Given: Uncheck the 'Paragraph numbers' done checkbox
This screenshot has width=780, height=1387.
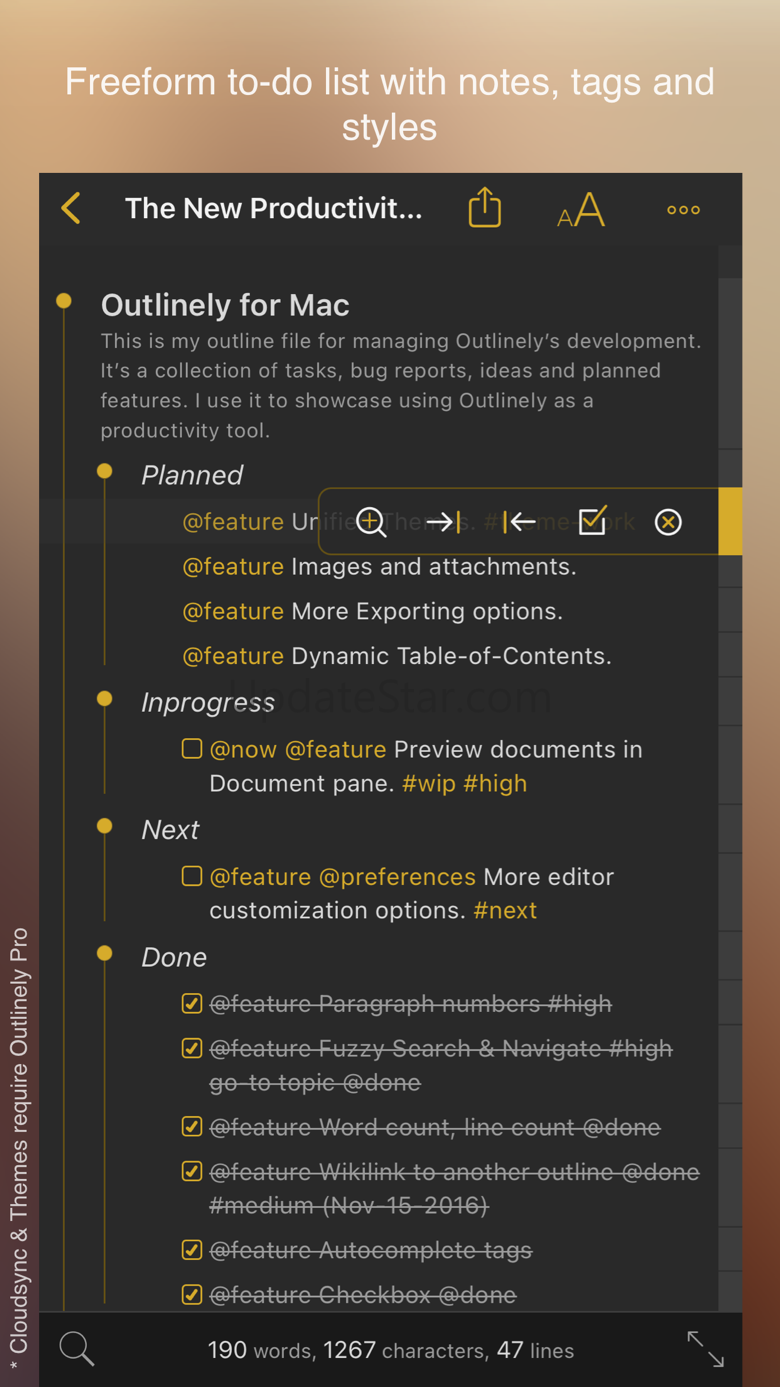Looking at the screenshot, I should [x=192, y=1003].
